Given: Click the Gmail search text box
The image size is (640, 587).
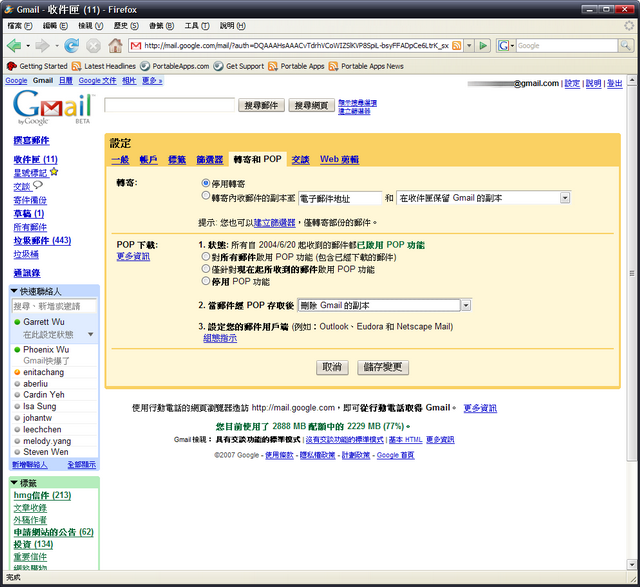Looking at the screenshot, I should pyautogui.click(x=169, y=105).
